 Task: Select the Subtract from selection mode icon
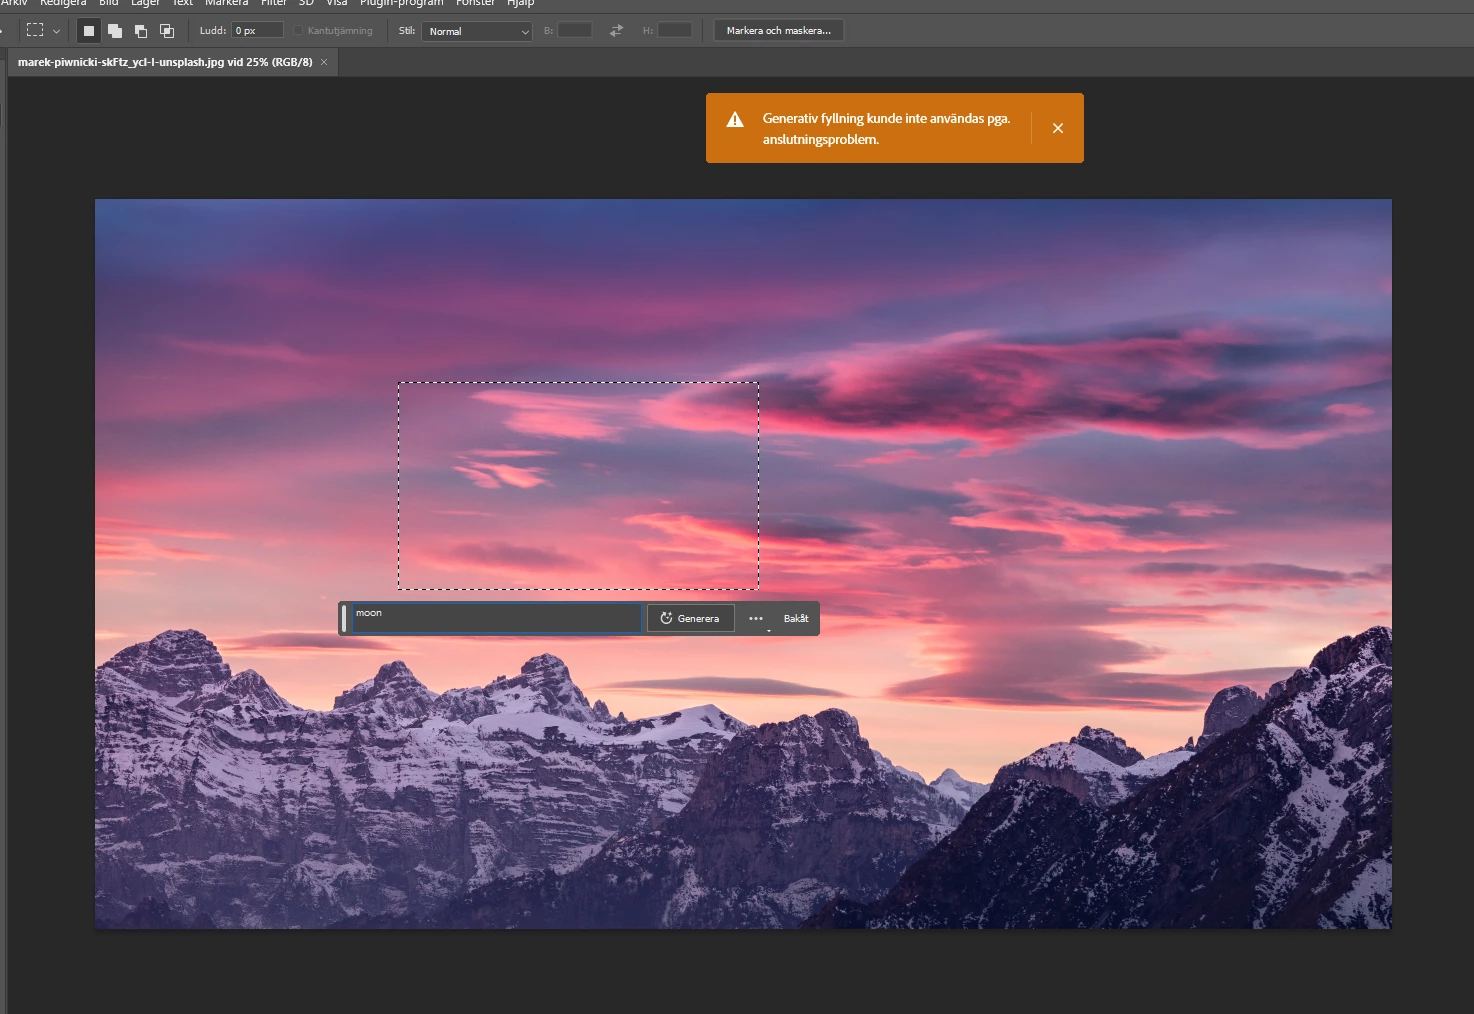[141, 31]
